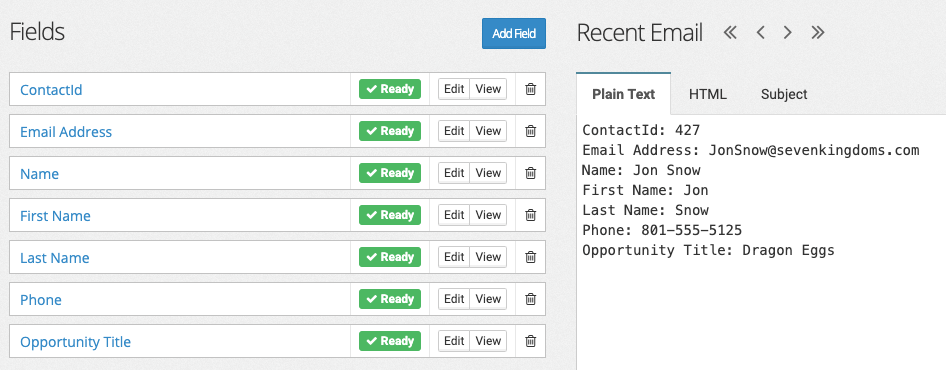946x370 pixels.
Task: Jump to last email with double-right arrows
Action: coord(817,33)
